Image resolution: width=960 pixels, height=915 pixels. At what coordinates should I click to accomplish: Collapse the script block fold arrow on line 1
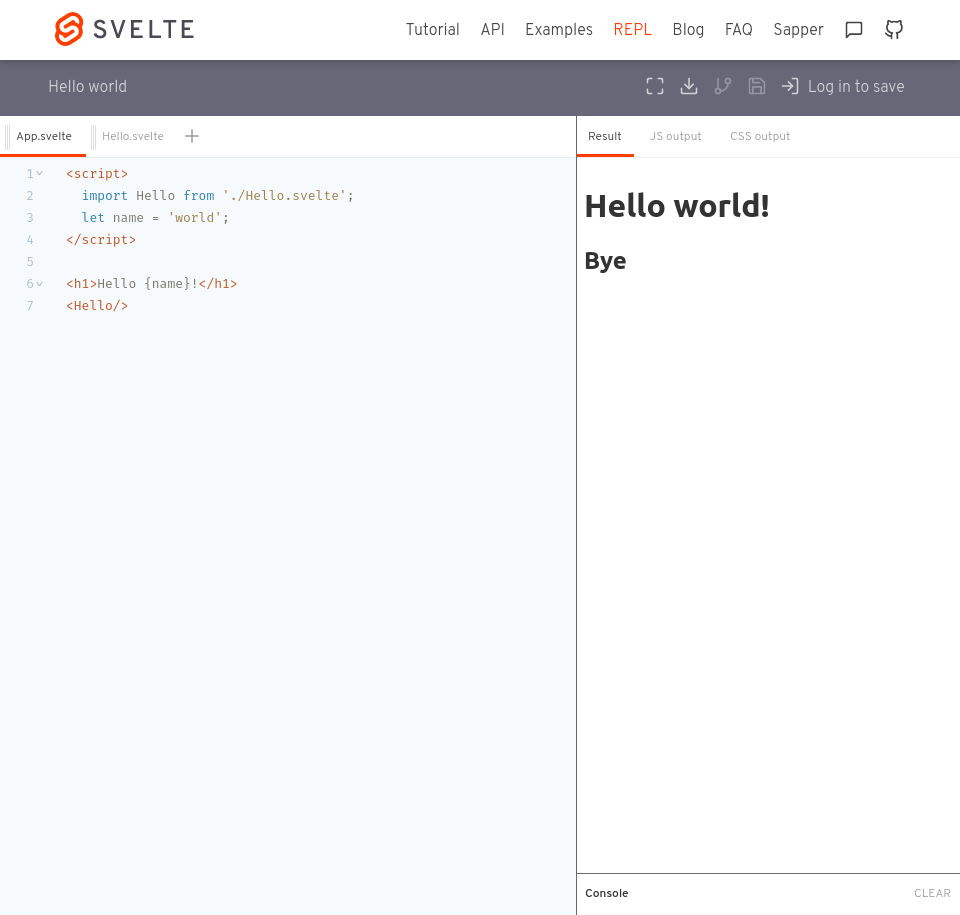click(40, 173)
